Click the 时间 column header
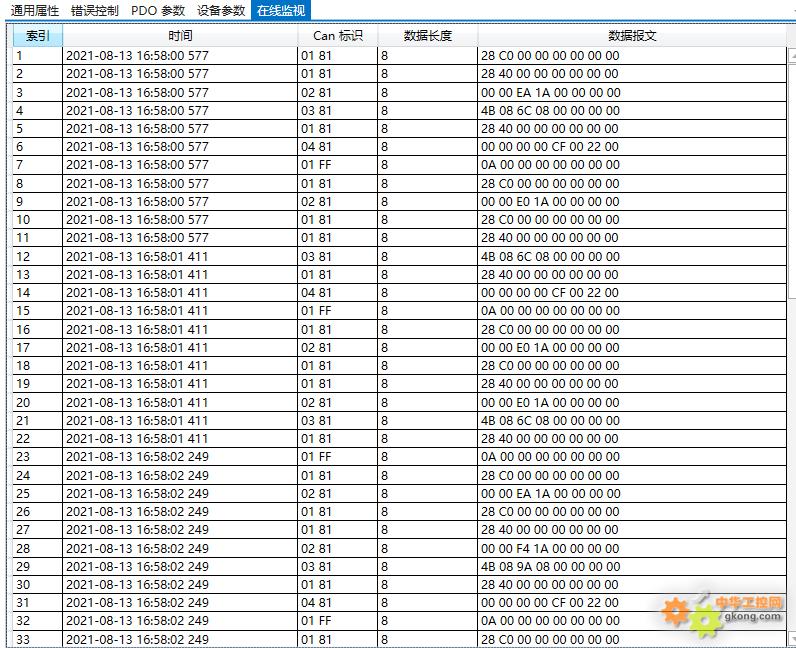 [180, 36]
